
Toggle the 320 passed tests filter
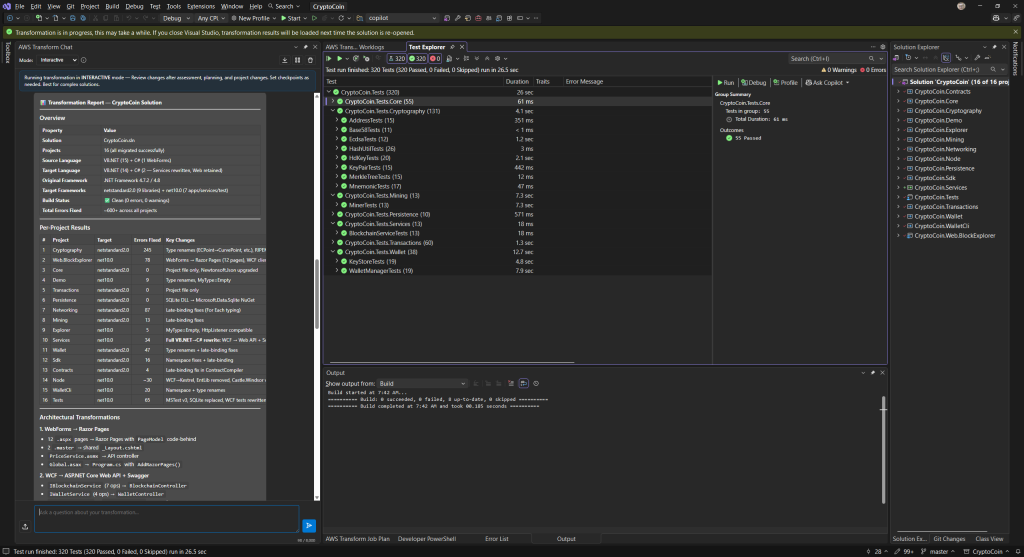click(x=417, y=58)
